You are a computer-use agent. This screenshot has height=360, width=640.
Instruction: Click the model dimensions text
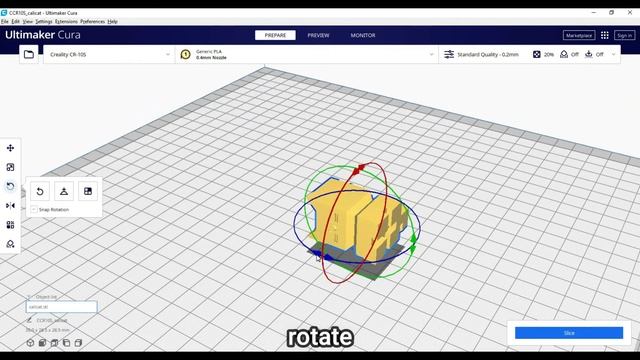(x=48, y=330)
